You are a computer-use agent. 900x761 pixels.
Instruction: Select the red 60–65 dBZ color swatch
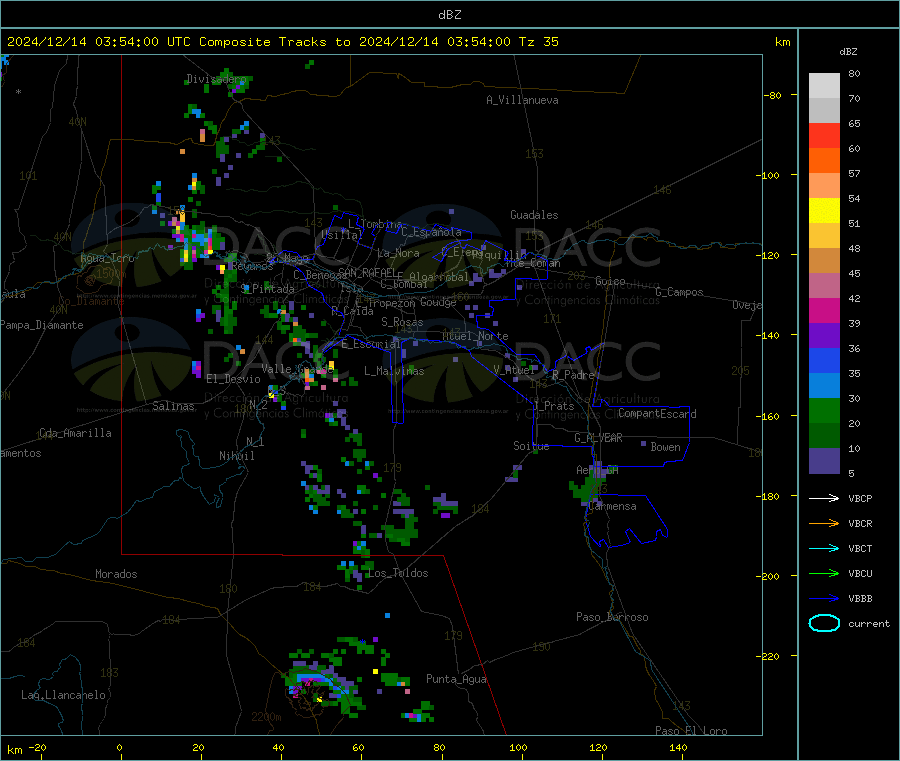[824, 135]
